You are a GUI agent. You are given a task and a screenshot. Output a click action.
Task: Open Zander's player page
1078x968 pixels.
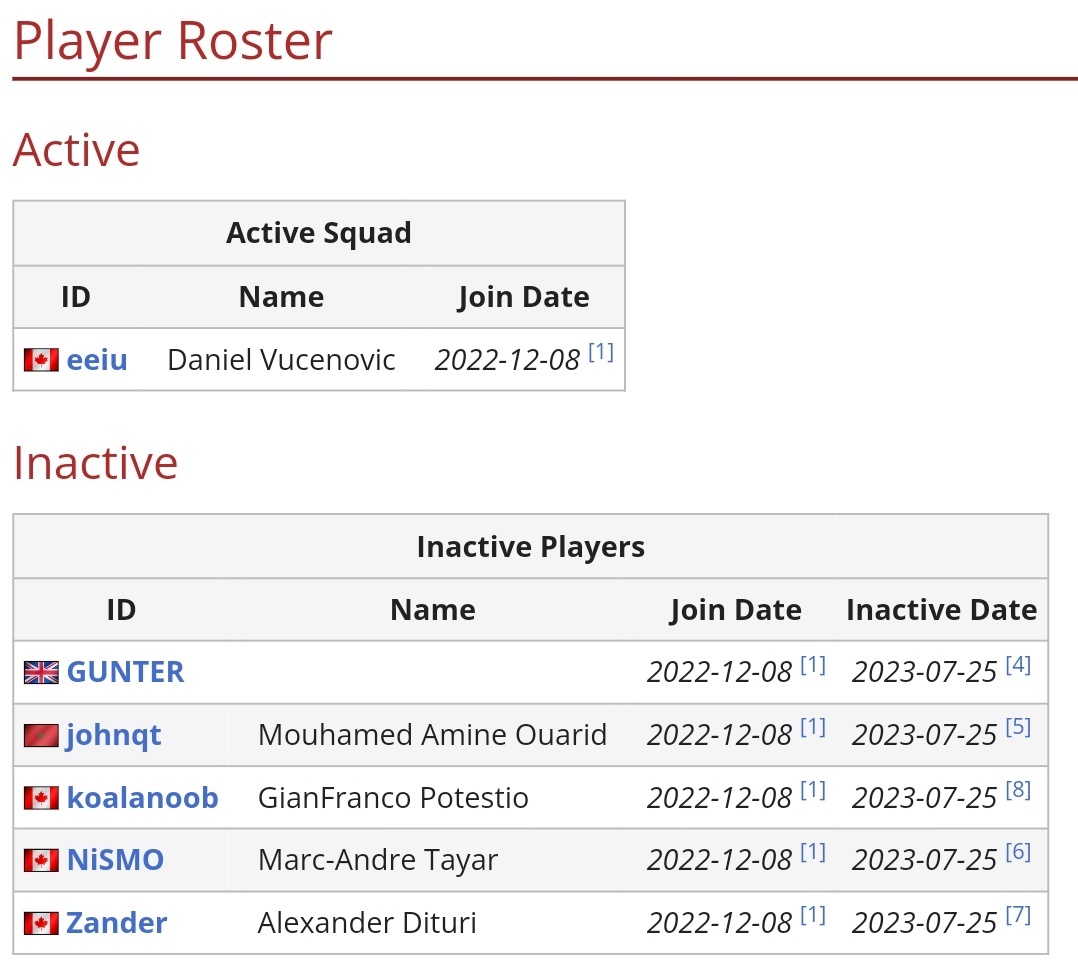click(x=116, y=923)
